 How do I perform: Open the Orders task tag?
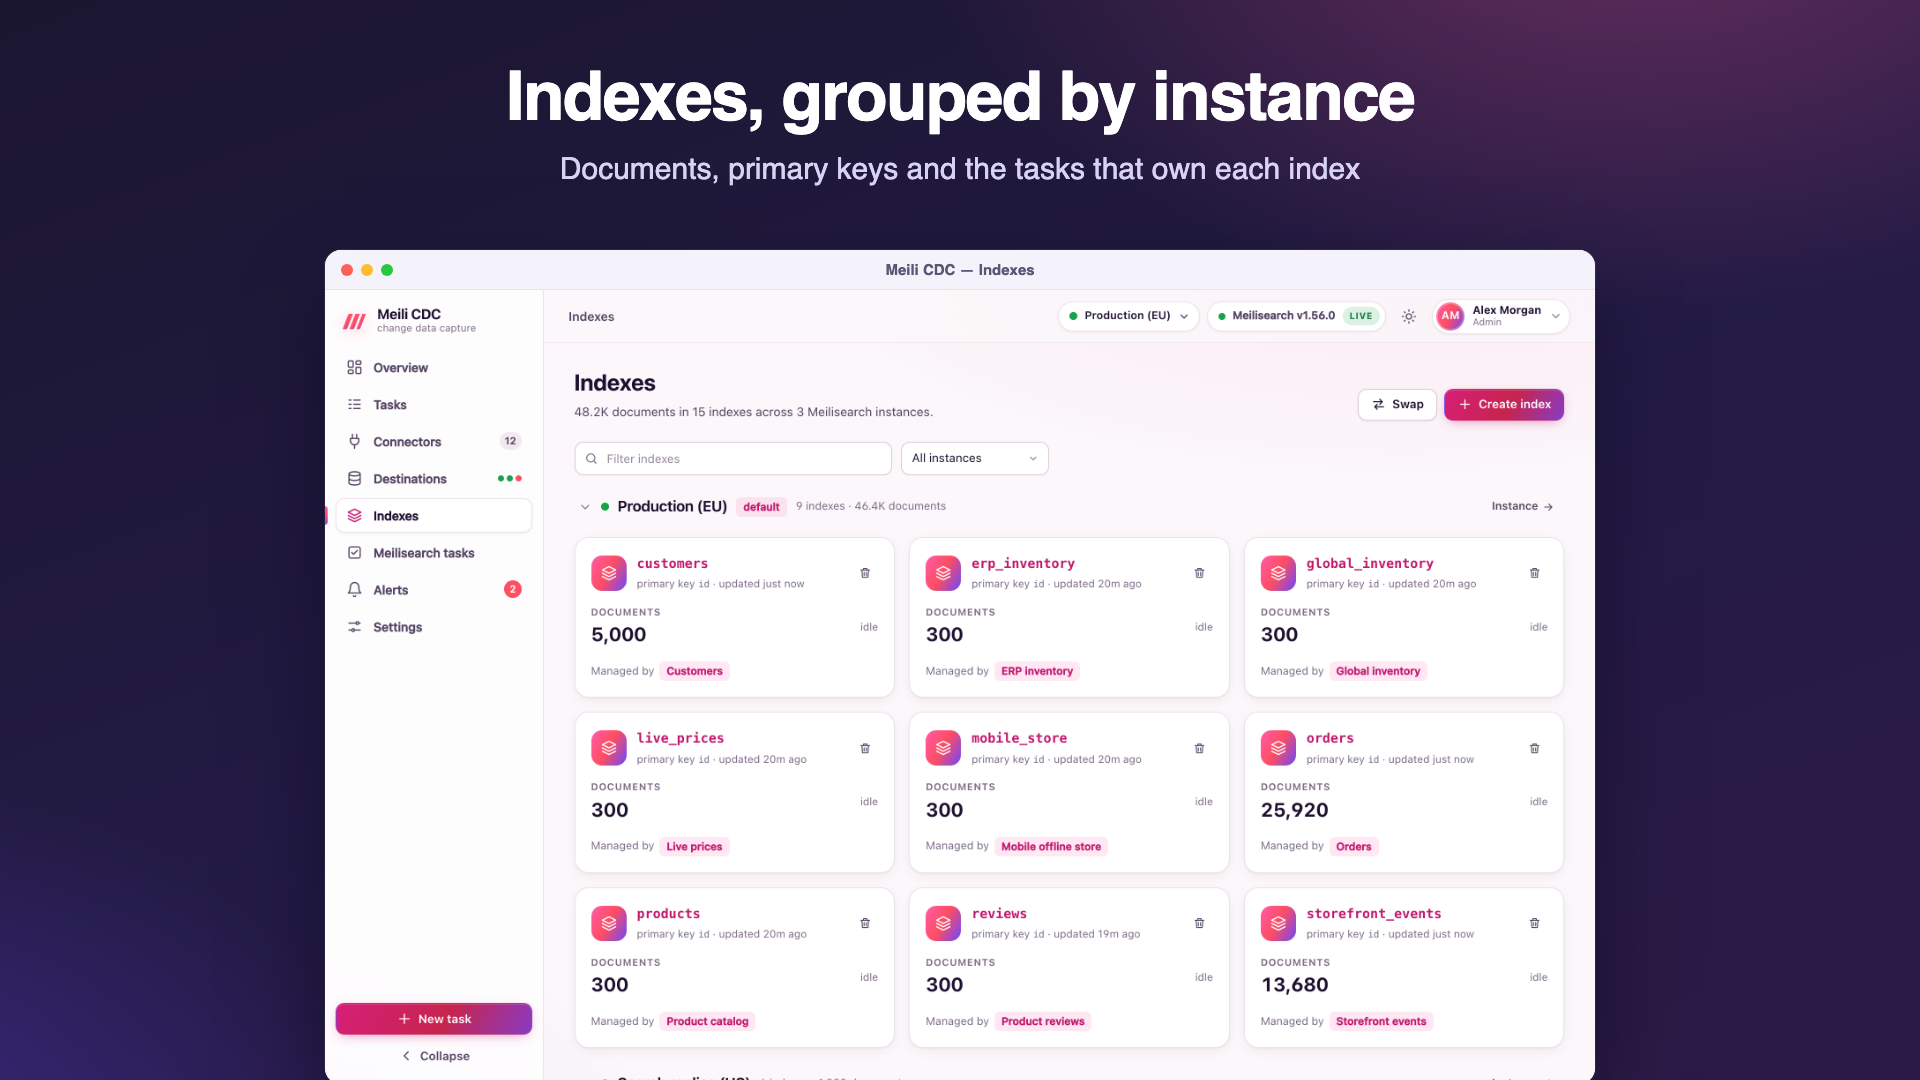[1354, 847]
